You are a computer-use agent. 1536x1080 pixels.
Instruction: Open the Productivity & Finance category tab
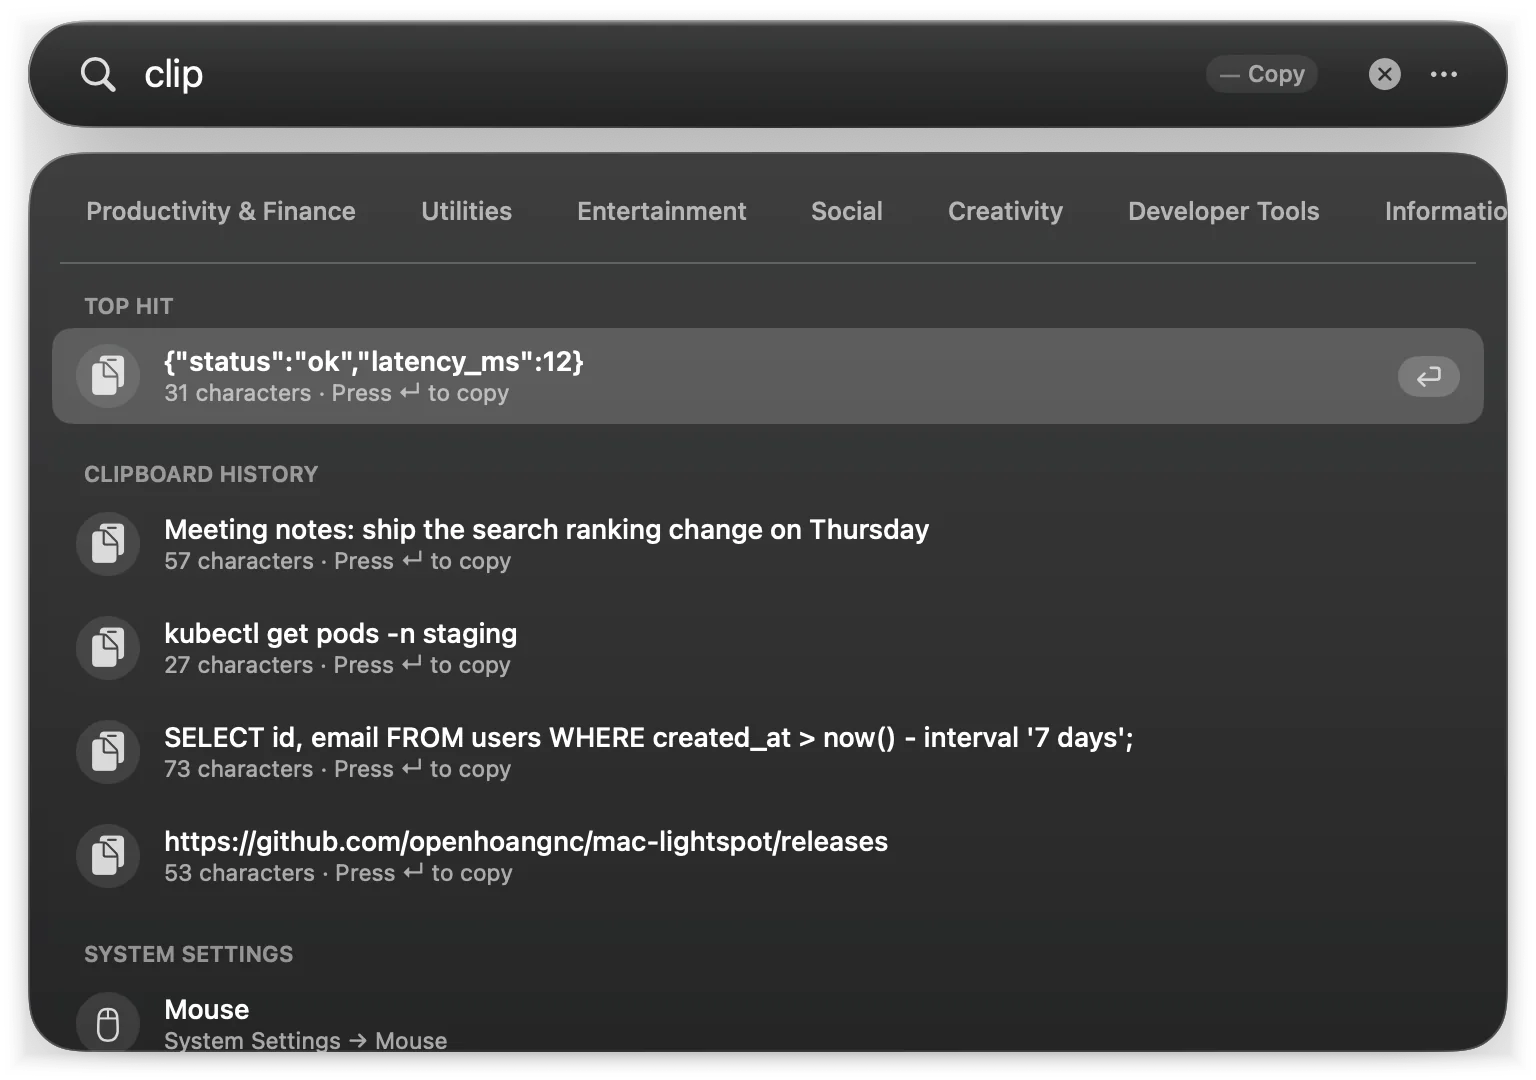(x=221, y=211)
